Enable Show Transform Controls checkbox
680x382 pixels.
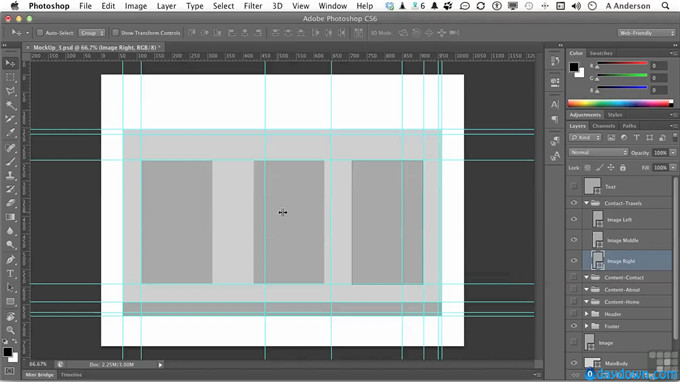pyautogui.click(x=115, y=33)
